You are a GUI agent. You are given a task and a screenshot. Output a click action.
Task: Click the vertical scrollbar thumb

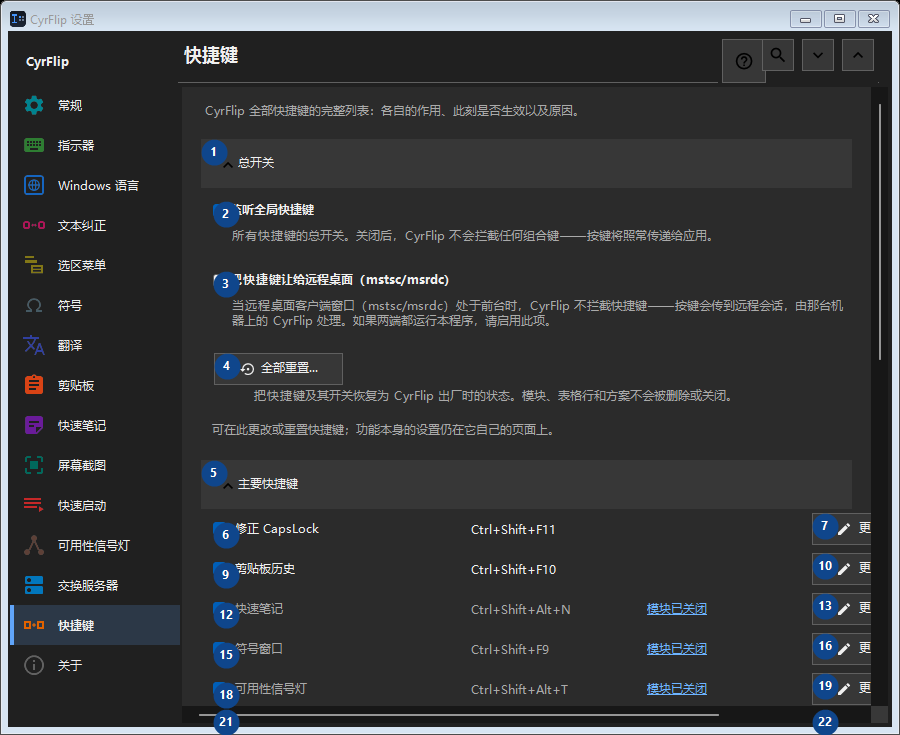(x=880, y=232)
